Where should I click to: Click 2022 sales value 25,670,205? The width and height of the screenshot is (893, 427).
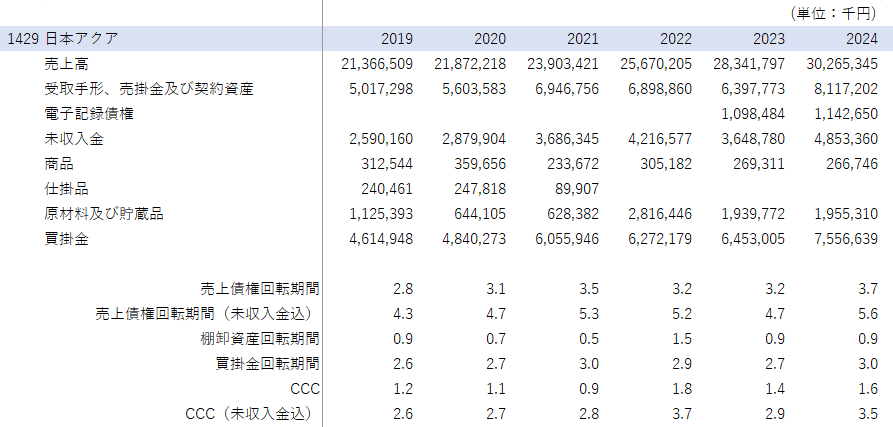pyautogui.click(x=655, y=64)
